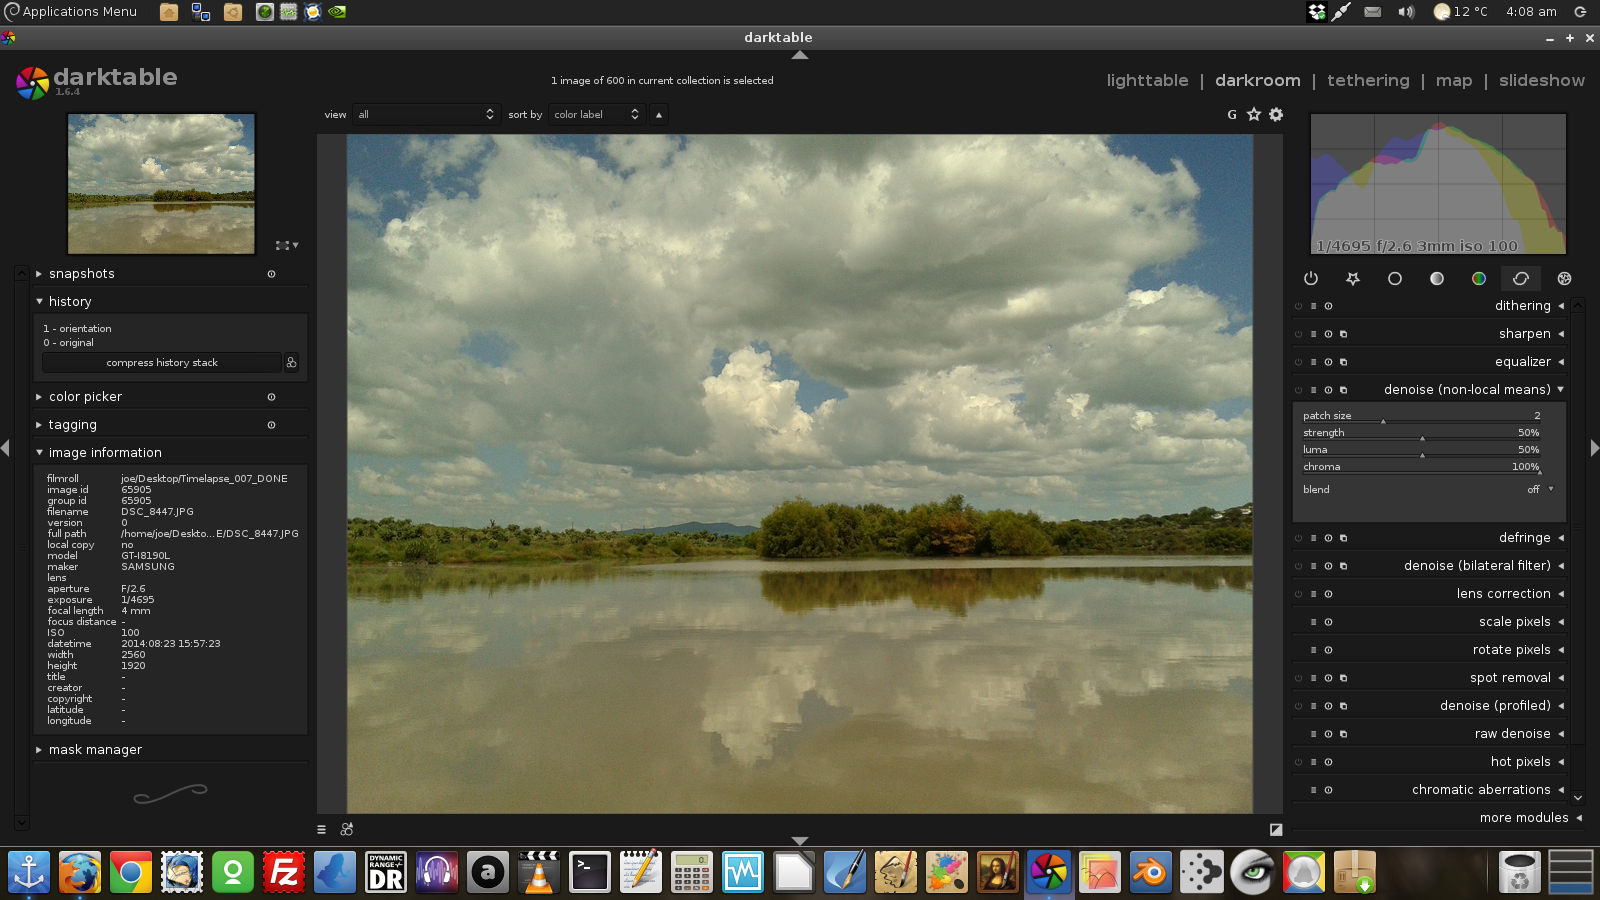This screenshot has width=1600, height=900.
Task: Turn on the lens correction module
Action: (1298, 594)
